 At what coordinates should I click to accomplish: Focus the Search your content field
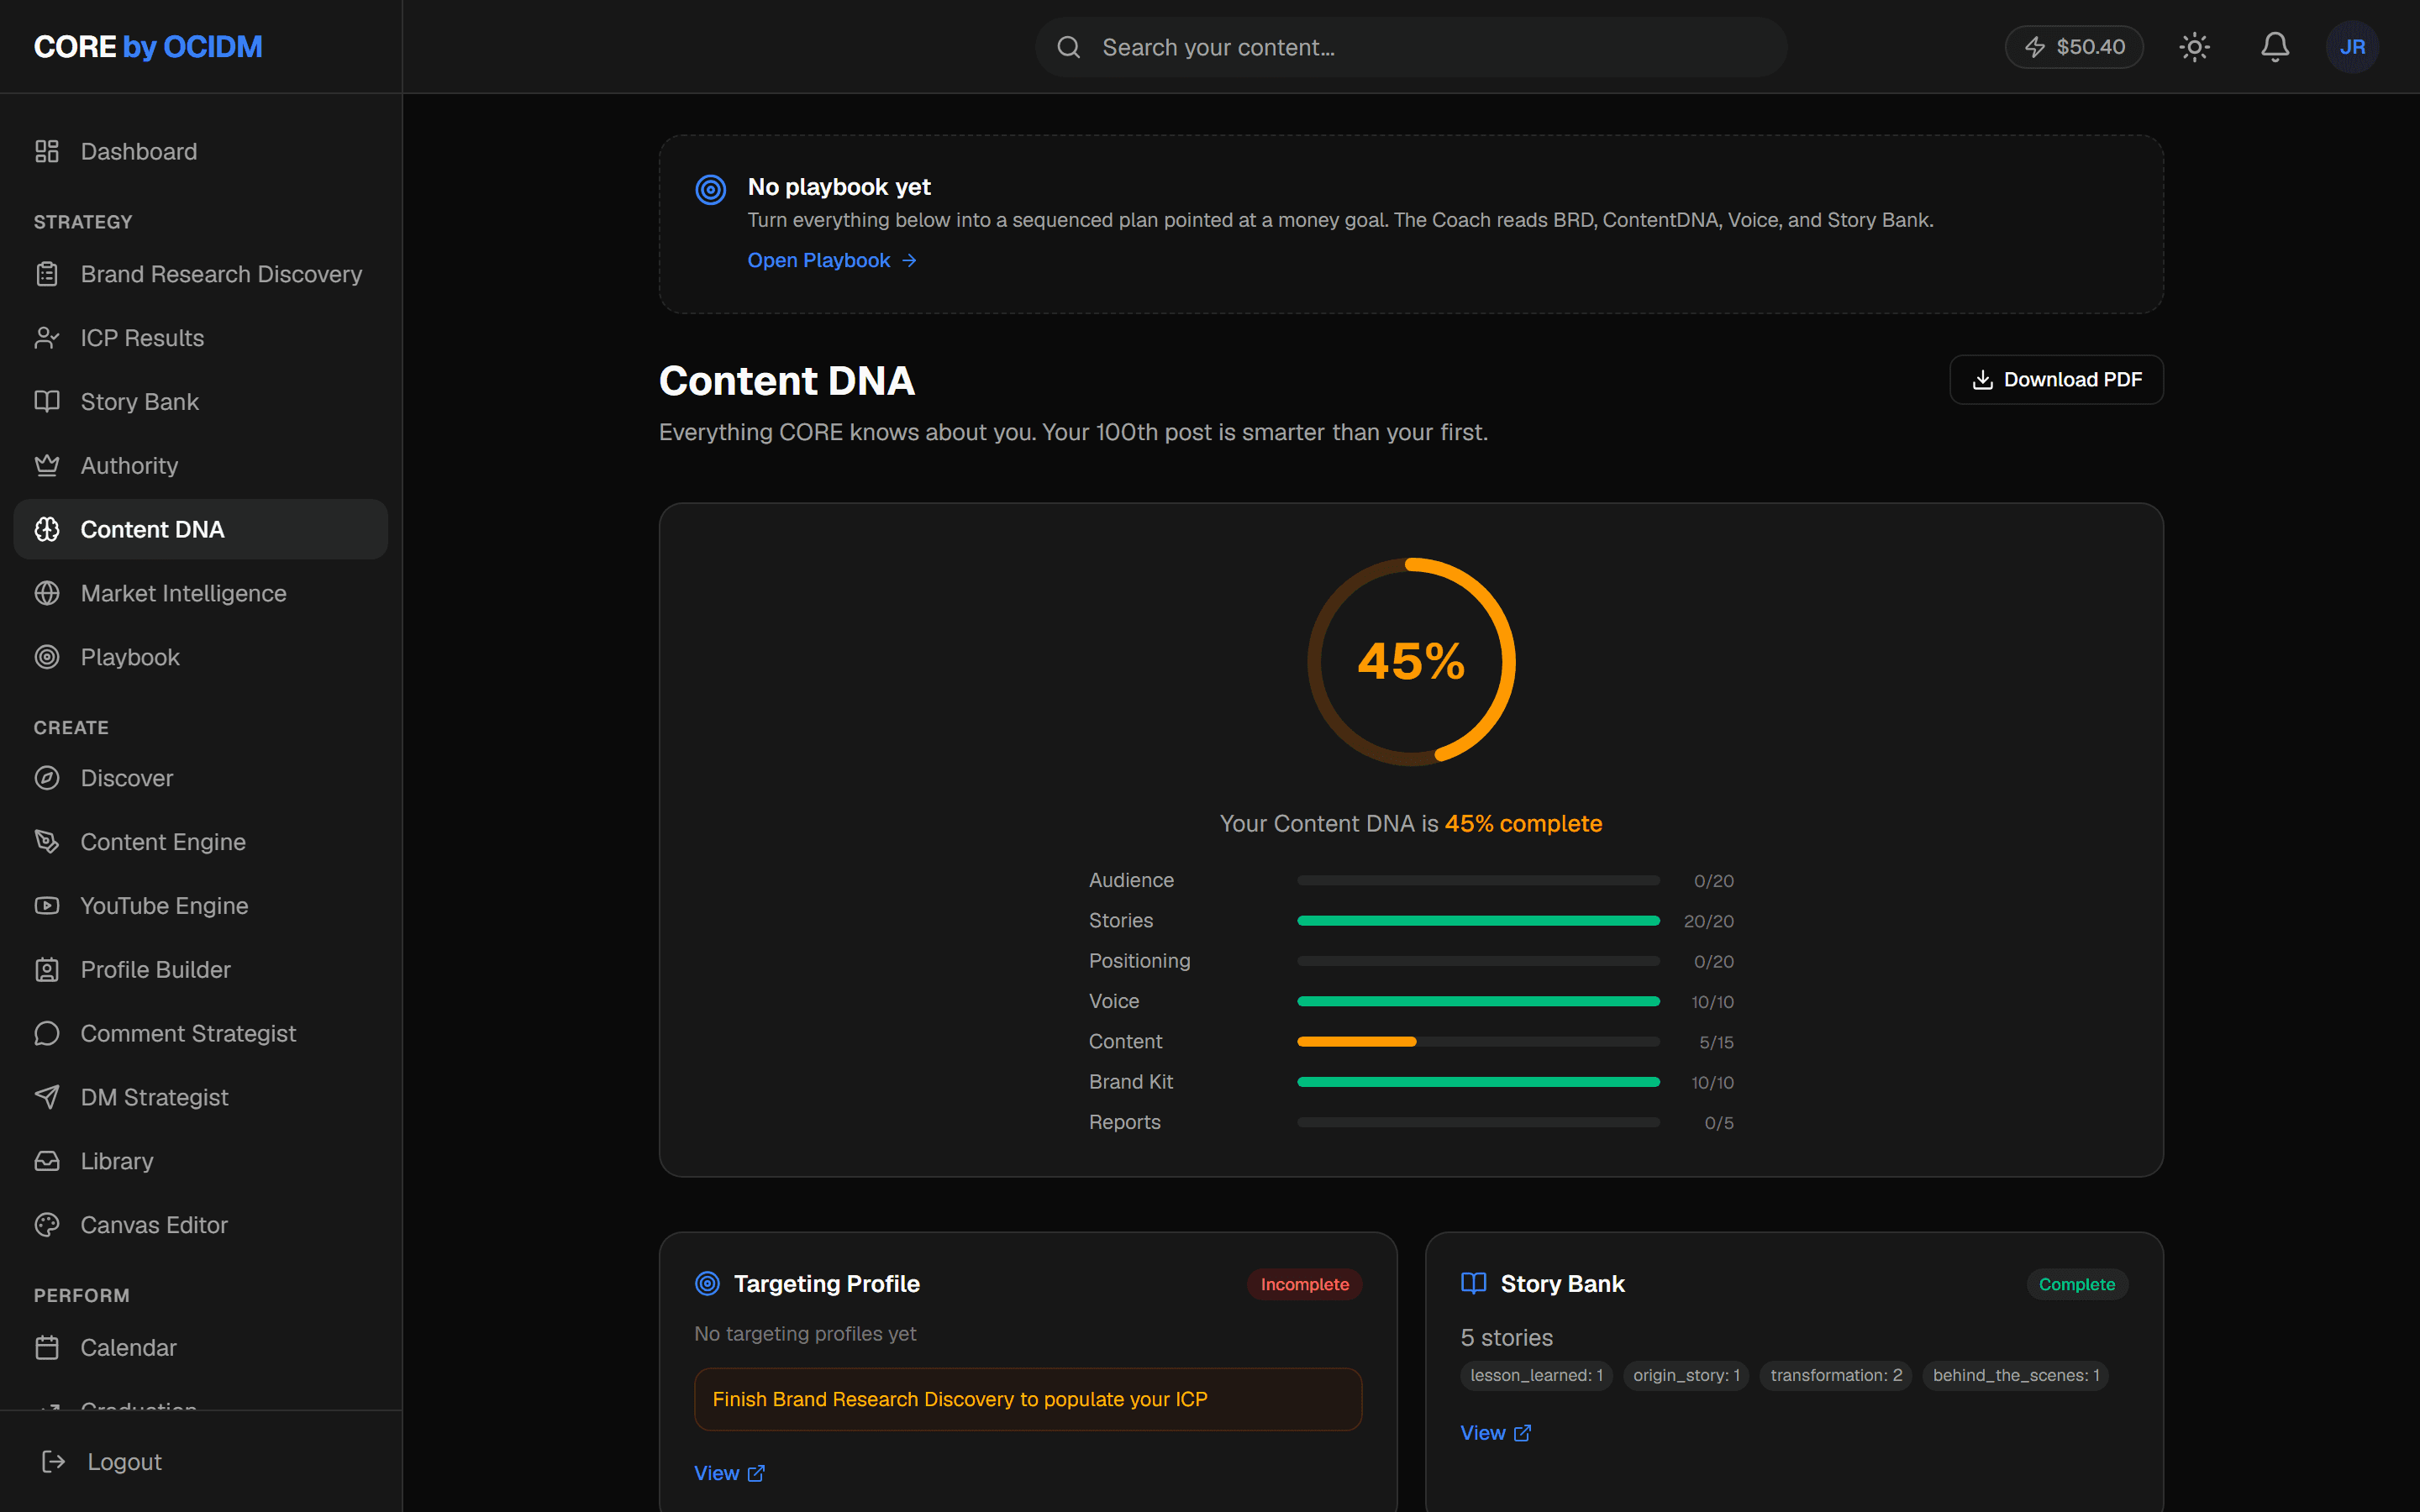1411,47
